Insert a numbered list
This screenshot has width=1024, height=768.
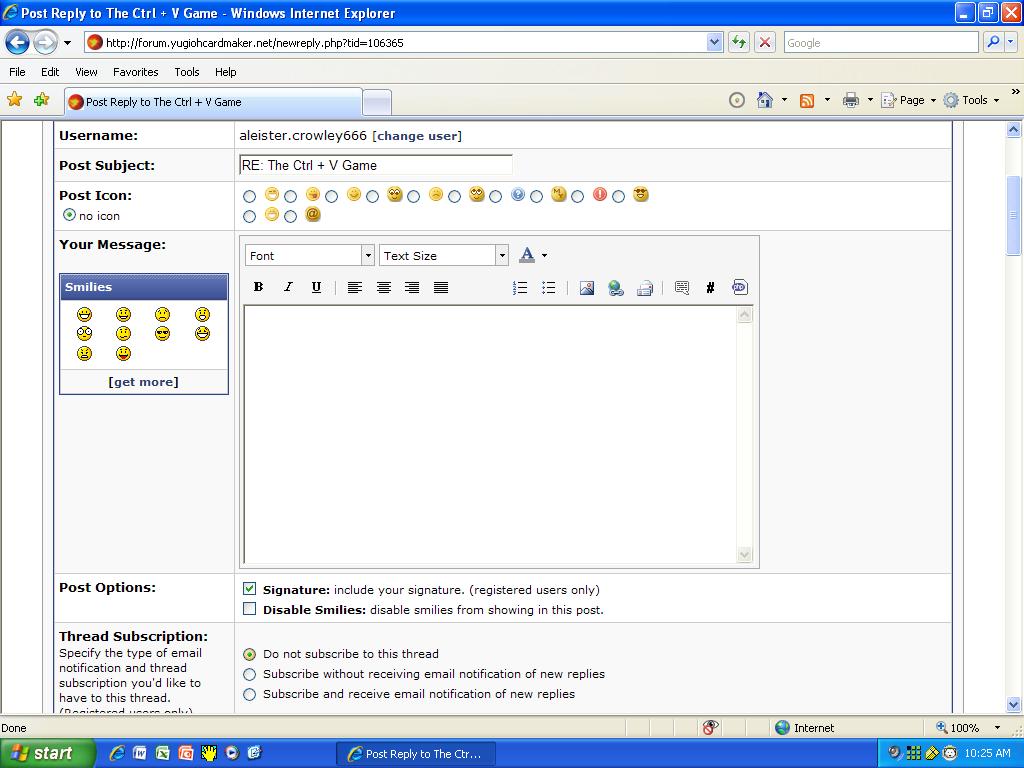[x=519, y=287]
